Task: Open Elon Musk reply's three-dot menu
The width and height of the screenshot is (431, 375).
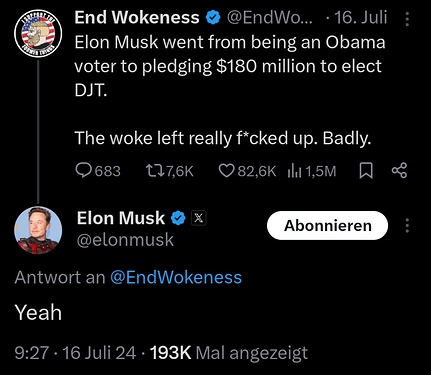Action: [407, 226]
